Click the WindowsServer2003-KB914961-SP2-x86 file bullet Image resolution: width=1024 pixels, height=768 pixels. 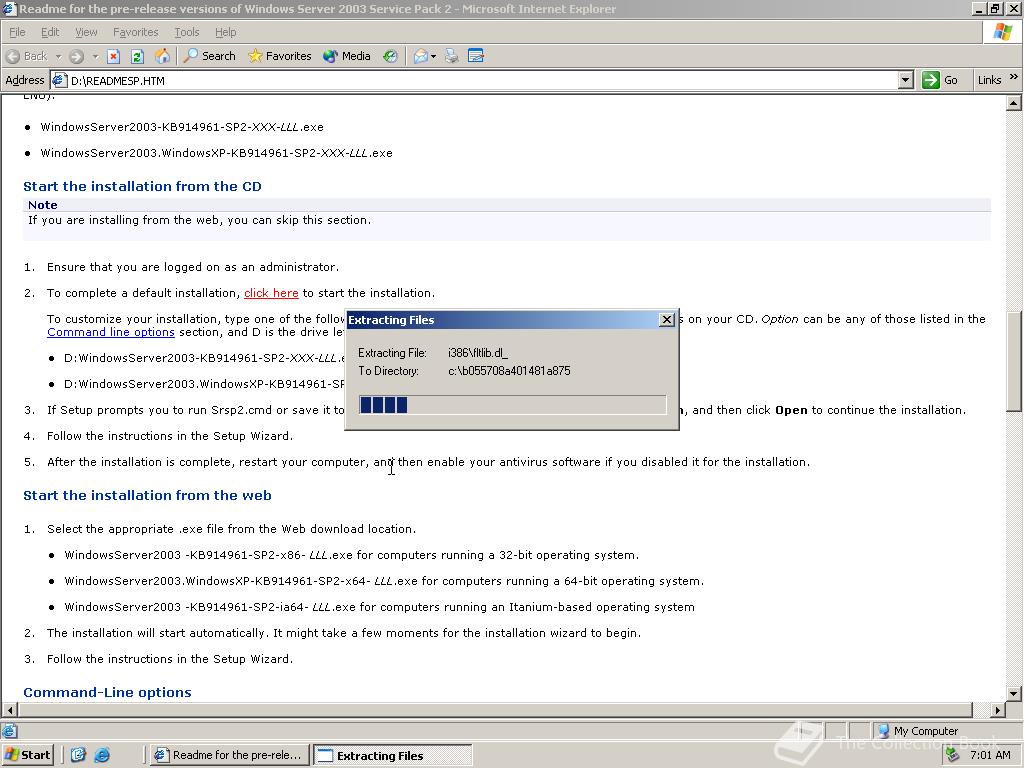351,555
